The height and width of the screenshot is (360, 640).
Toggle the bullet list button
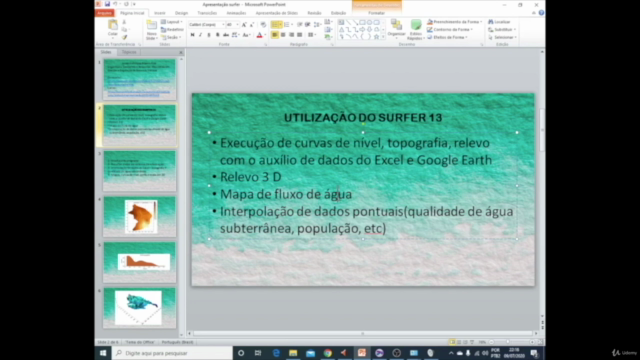click(276, 24)
